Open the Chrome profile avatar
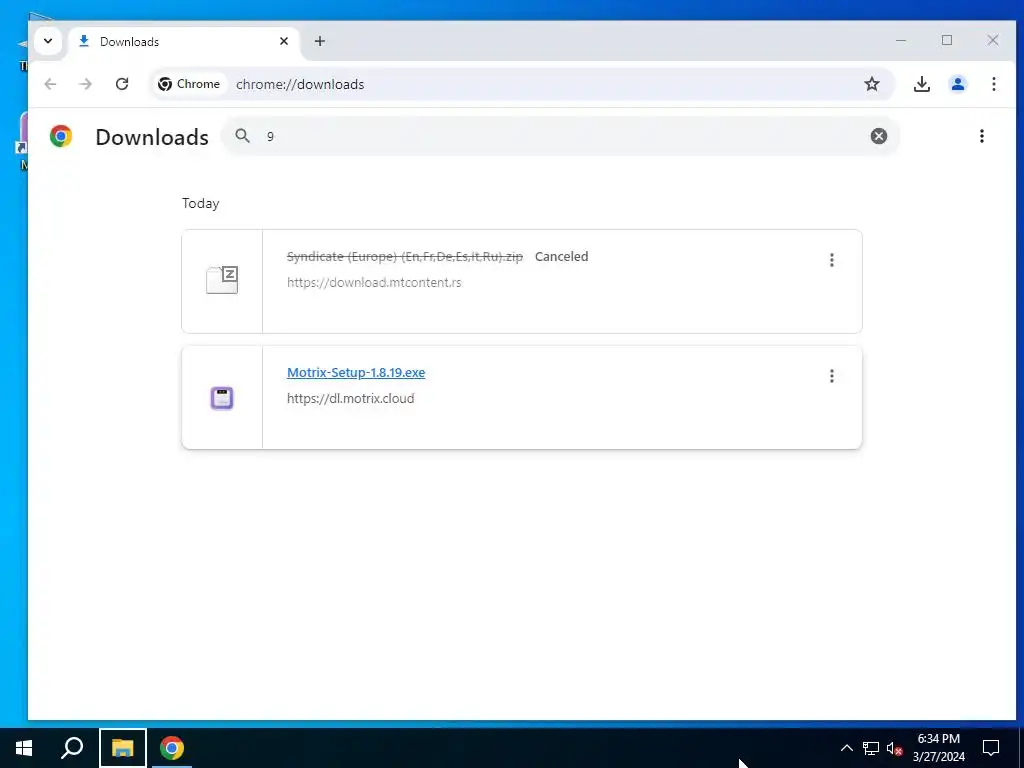 click(x=957, y=84)
